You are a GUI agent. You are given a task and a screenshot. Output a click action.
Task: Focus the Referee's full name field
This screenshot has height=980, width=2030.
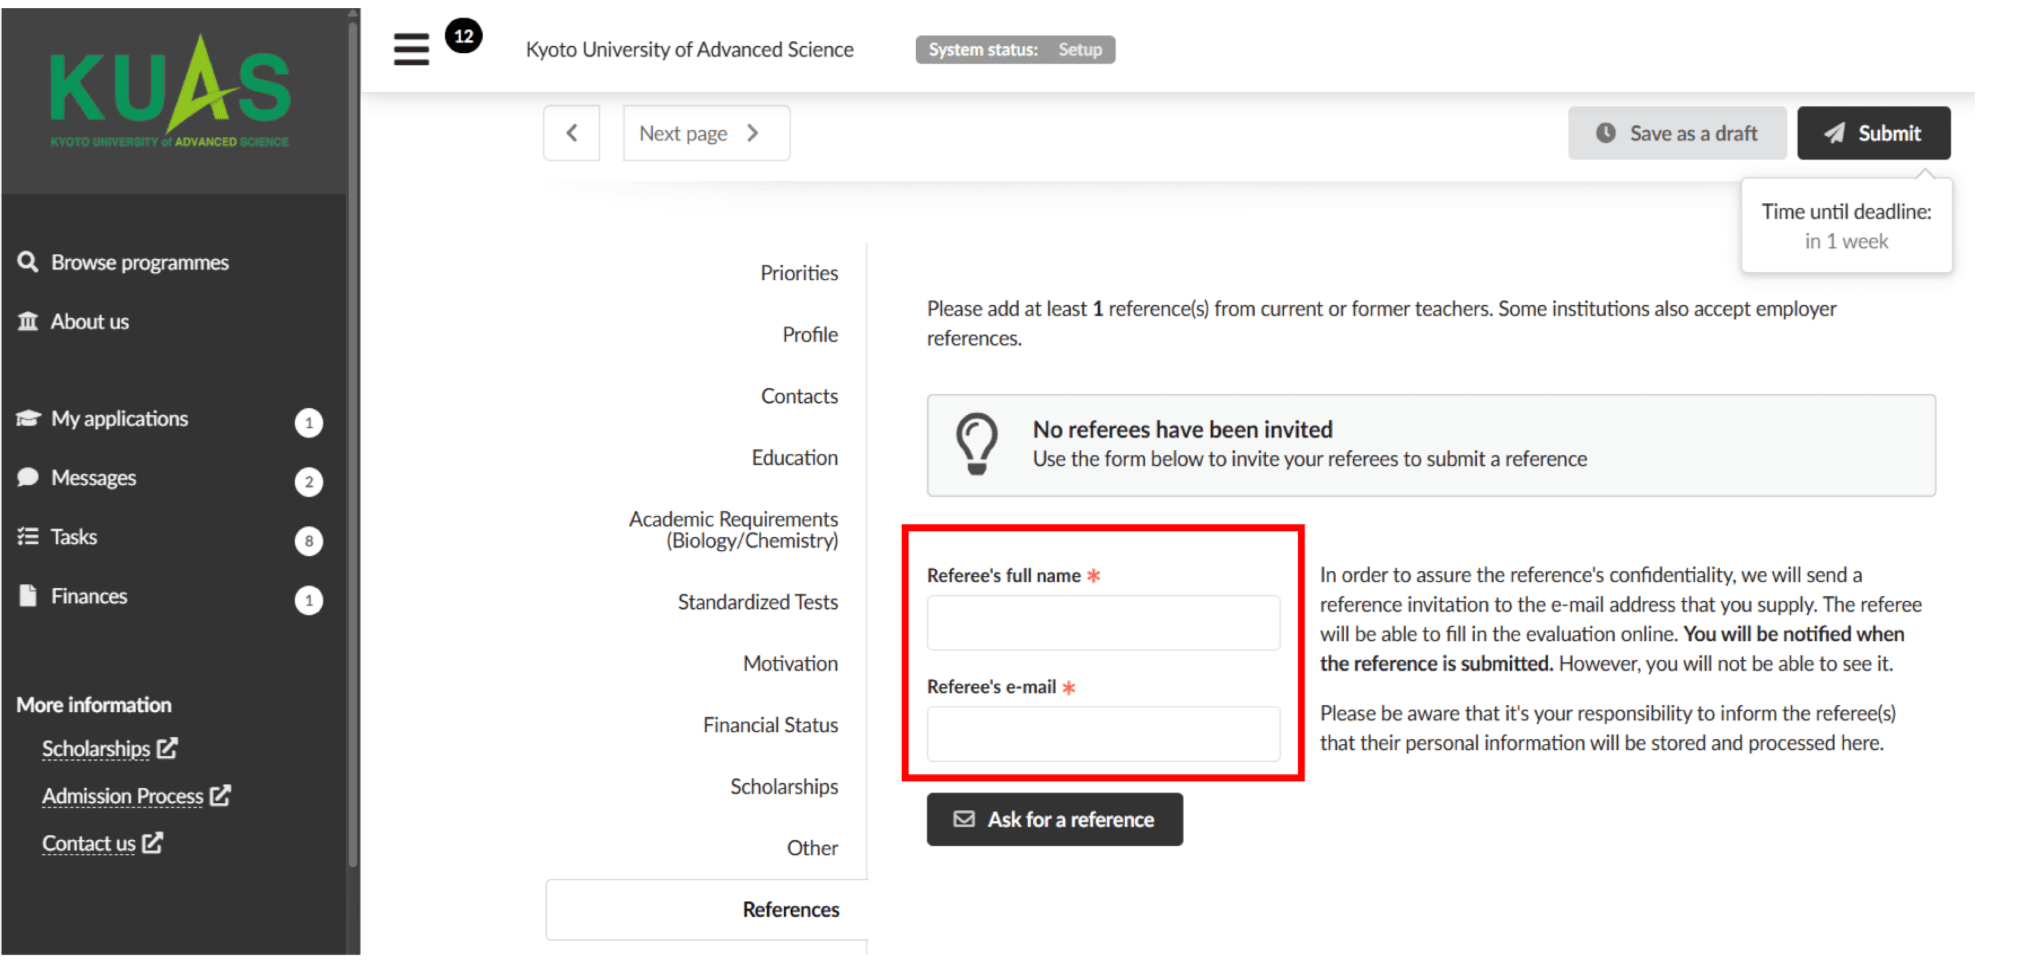click(x=1103, y=623)
